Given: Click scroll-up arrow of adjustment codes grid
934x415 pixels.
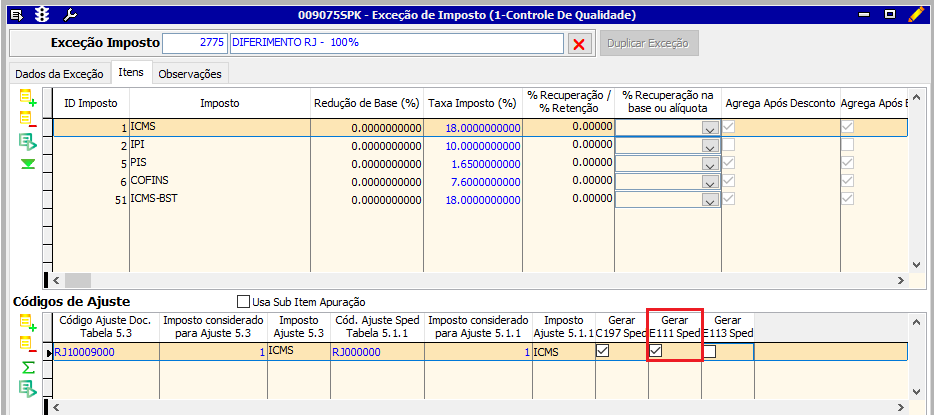Looking at the screenshot, I should click(916, 322).
